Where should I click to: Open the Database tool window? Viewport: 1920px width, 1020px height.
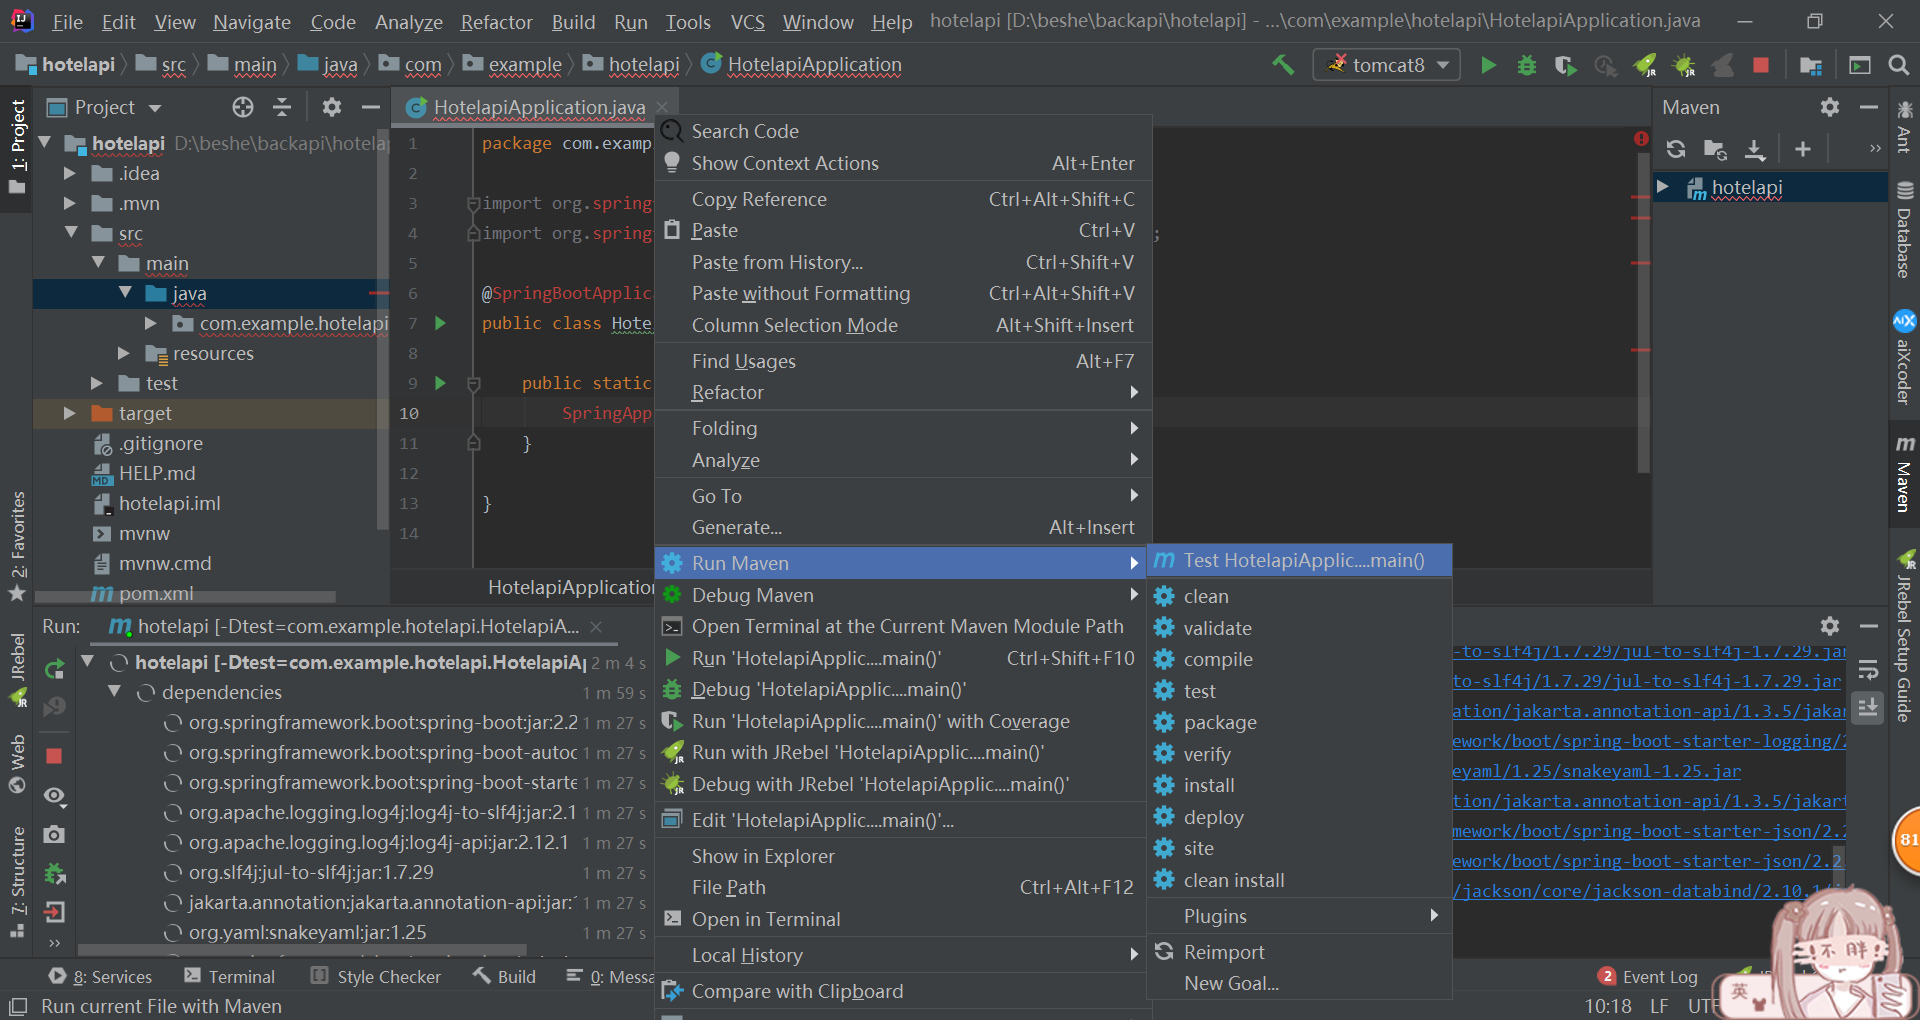point(1904,230)
